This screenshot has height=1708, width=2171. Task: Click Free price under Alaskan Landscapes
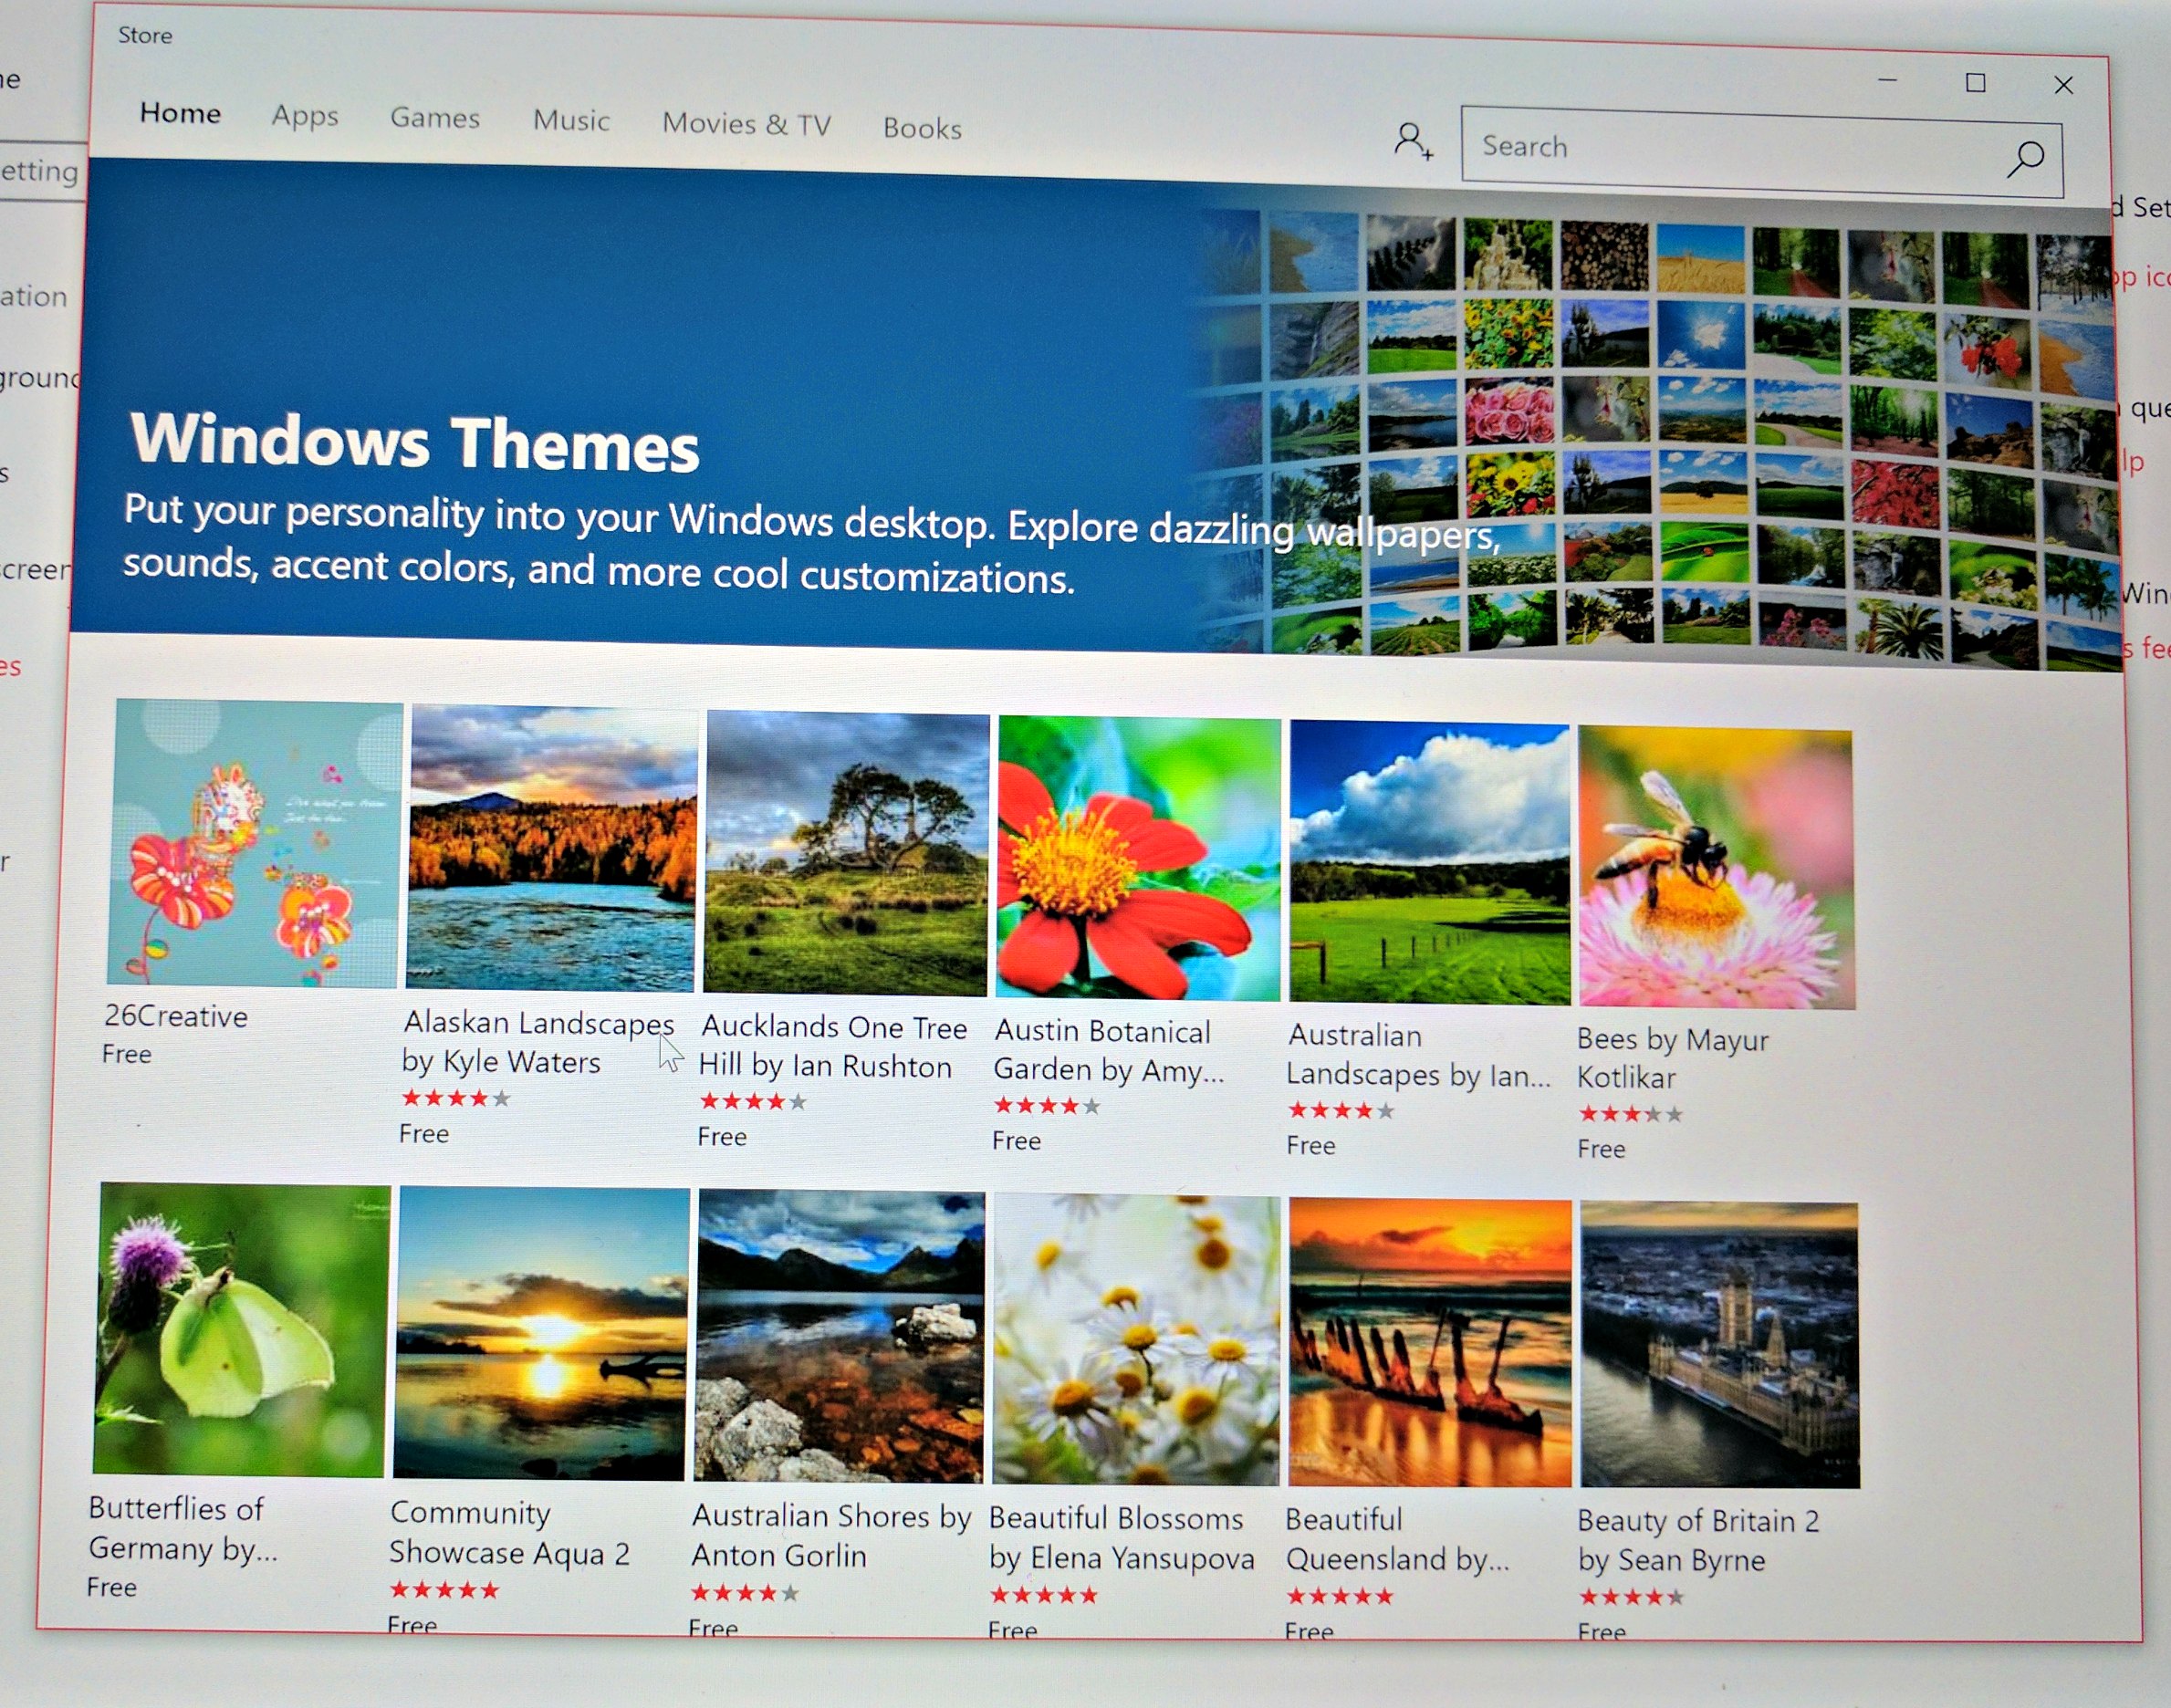pos(424,1134)
